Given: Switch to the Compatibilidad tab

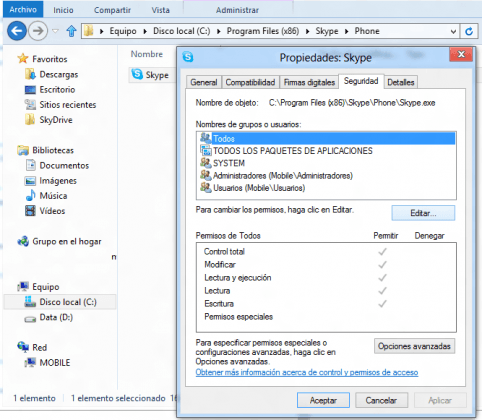Looking at the screenshot, I should coord(250,82).
